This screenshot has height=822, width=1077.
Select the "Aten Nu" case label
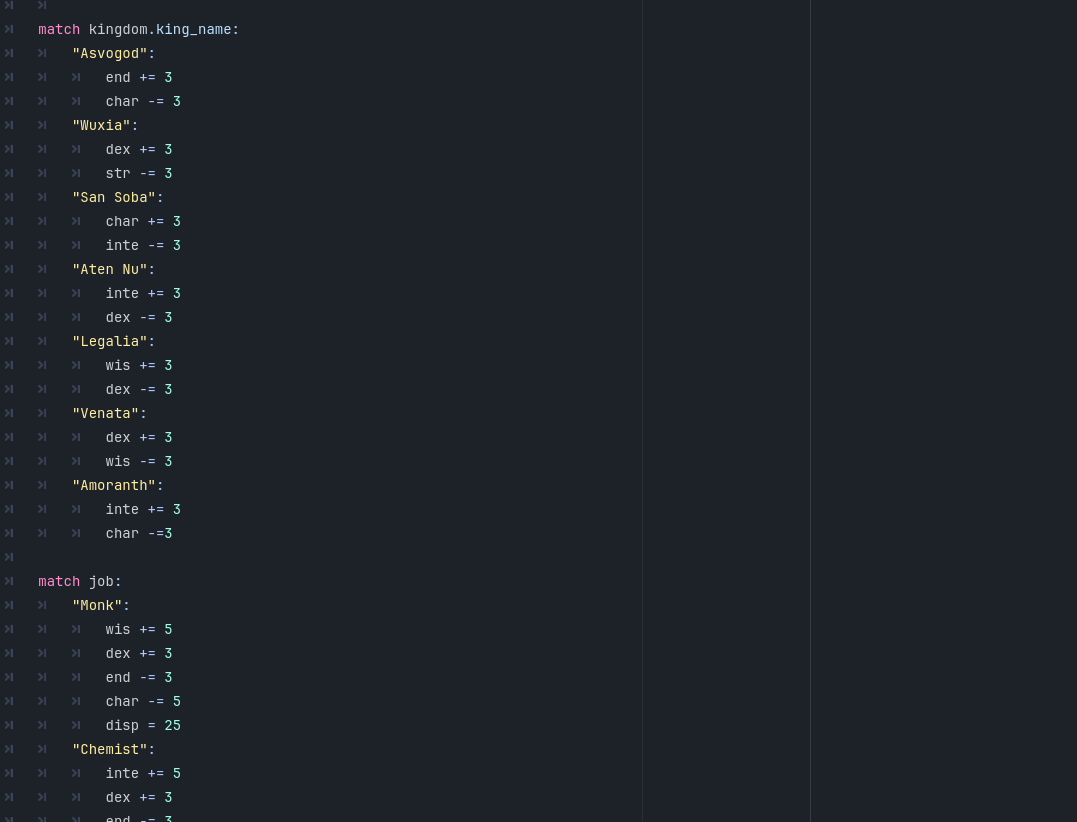pyautogui.click(x=110, y=270)
